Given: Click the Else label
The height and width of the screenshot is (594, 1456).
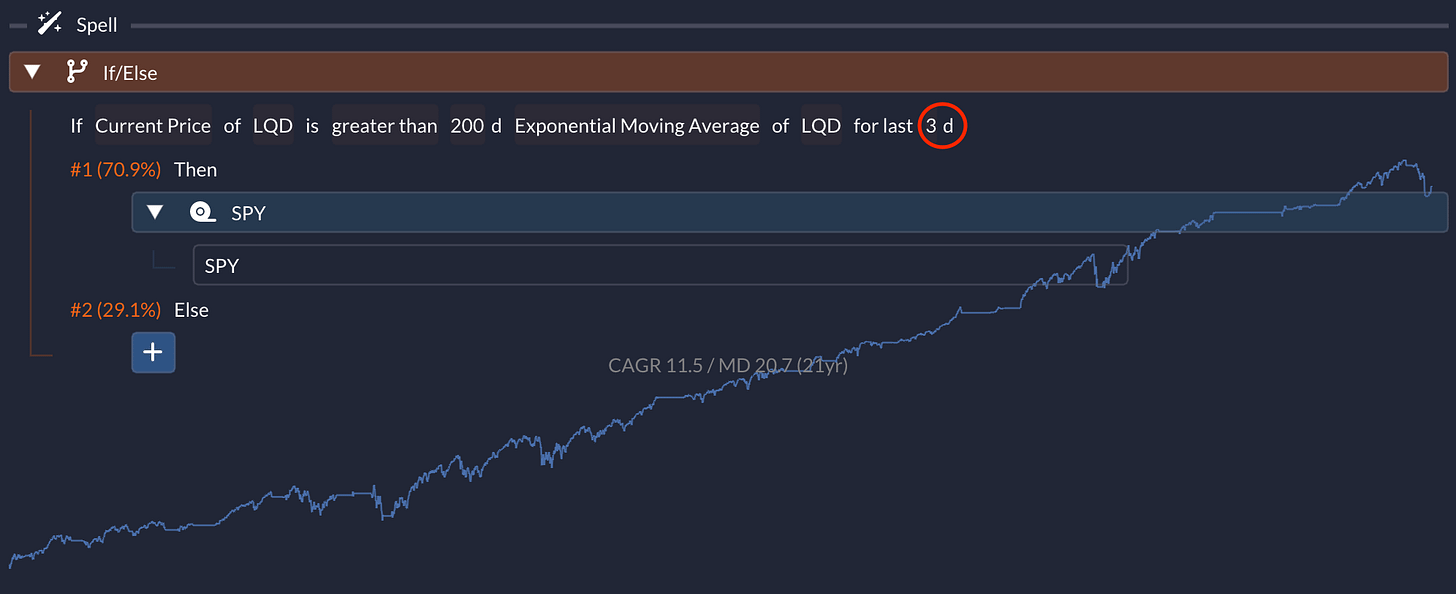Looking at the screenshot, I should tap(191, 310).
